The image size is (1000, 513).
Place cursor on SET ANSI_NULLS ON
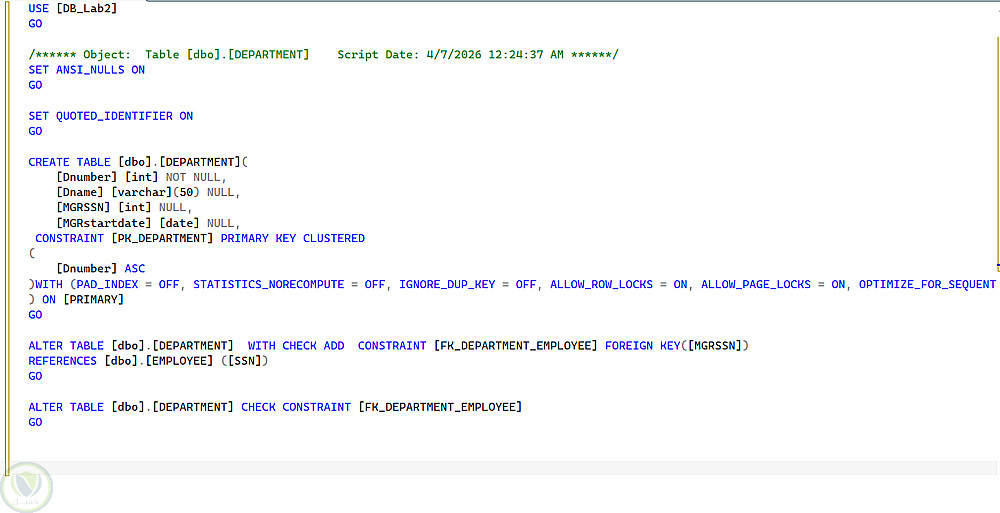[x=87, y=70]
